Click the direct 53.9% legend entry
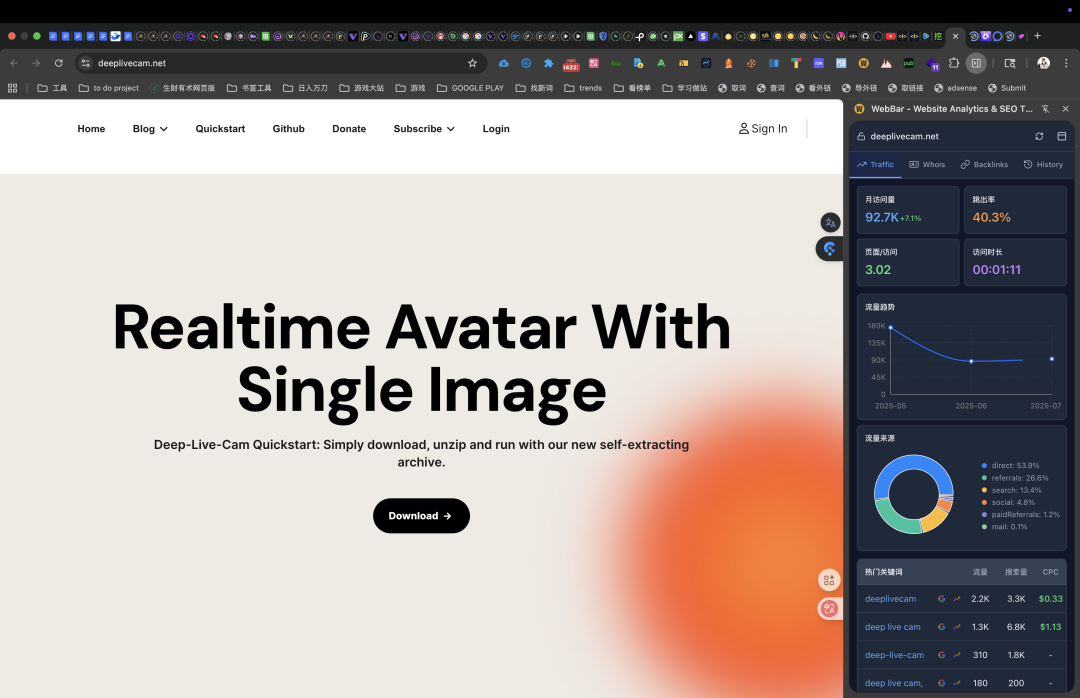 coord(1010,466)
